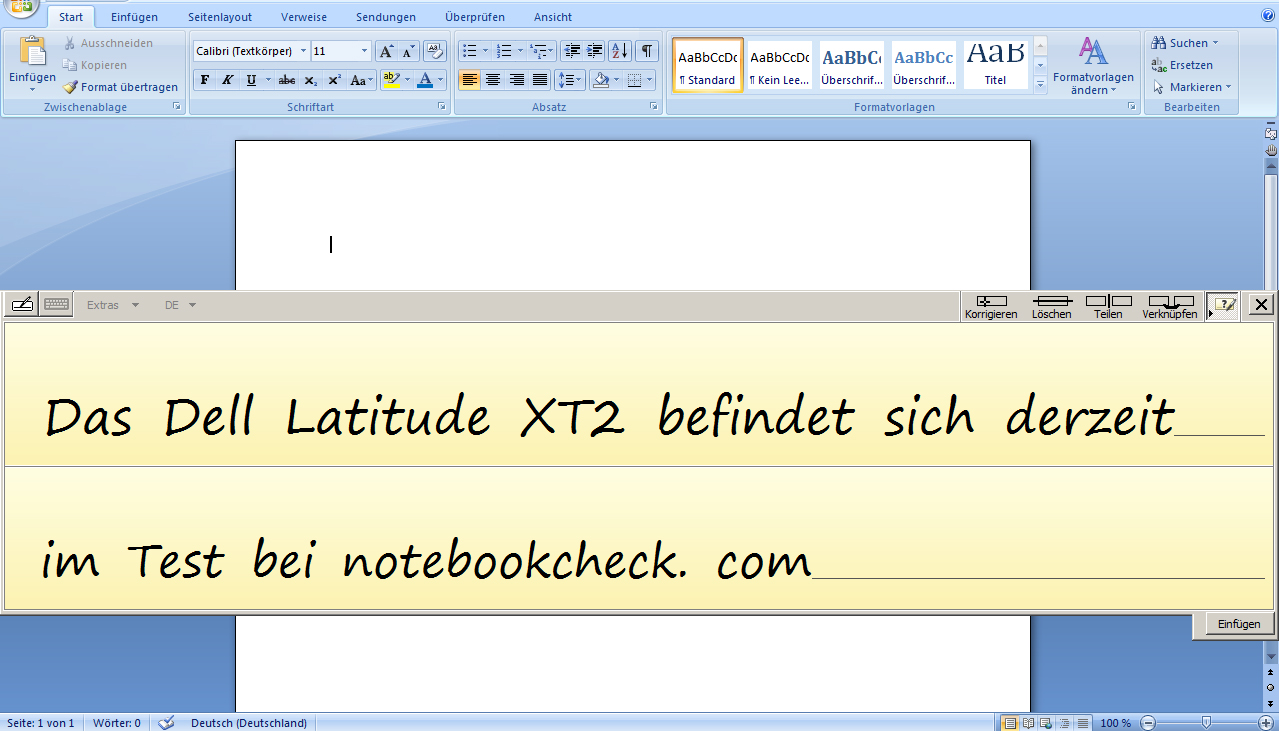Switch to the Überprüfen tab
This screenshot has width=1279, height=731.
click(x=475, y=17)
